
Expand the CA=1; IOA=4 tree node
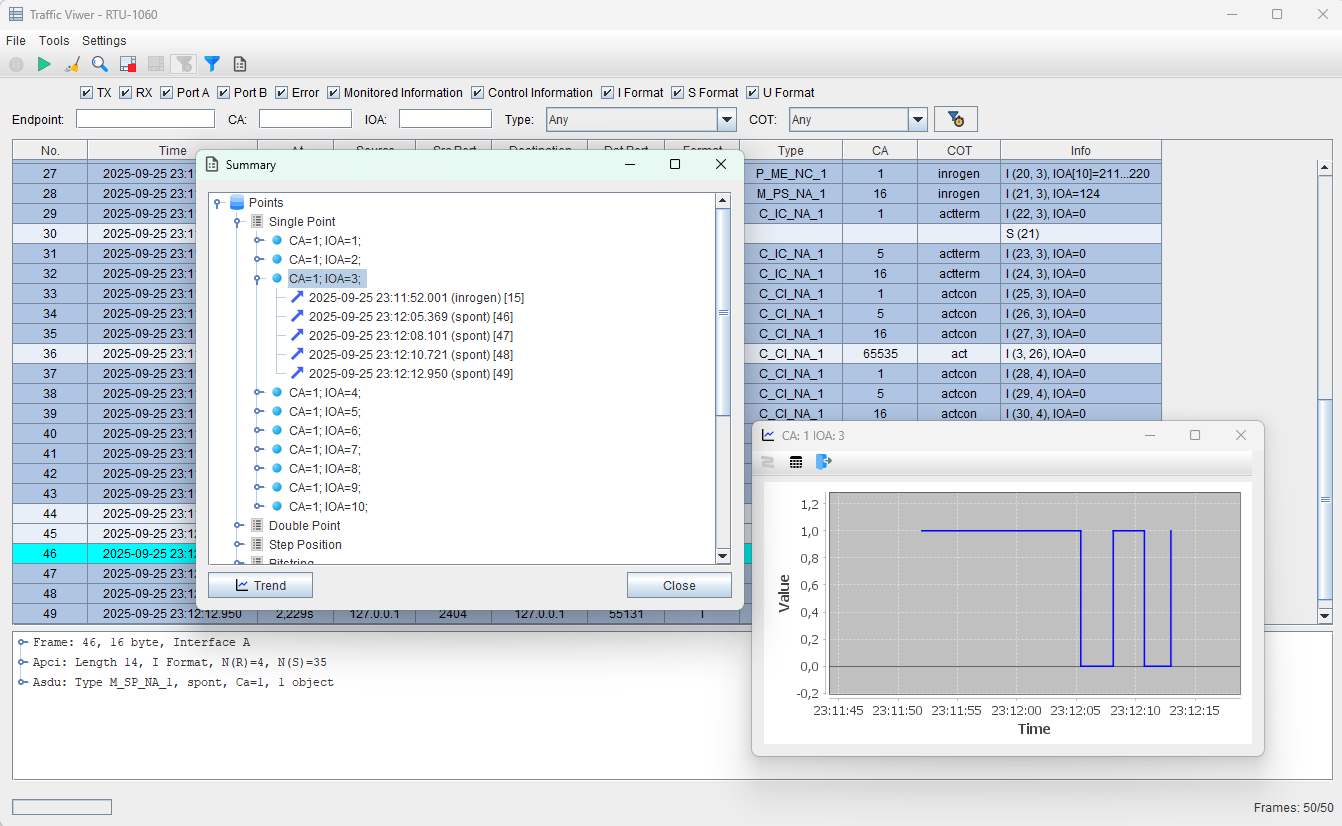[258, 392]
